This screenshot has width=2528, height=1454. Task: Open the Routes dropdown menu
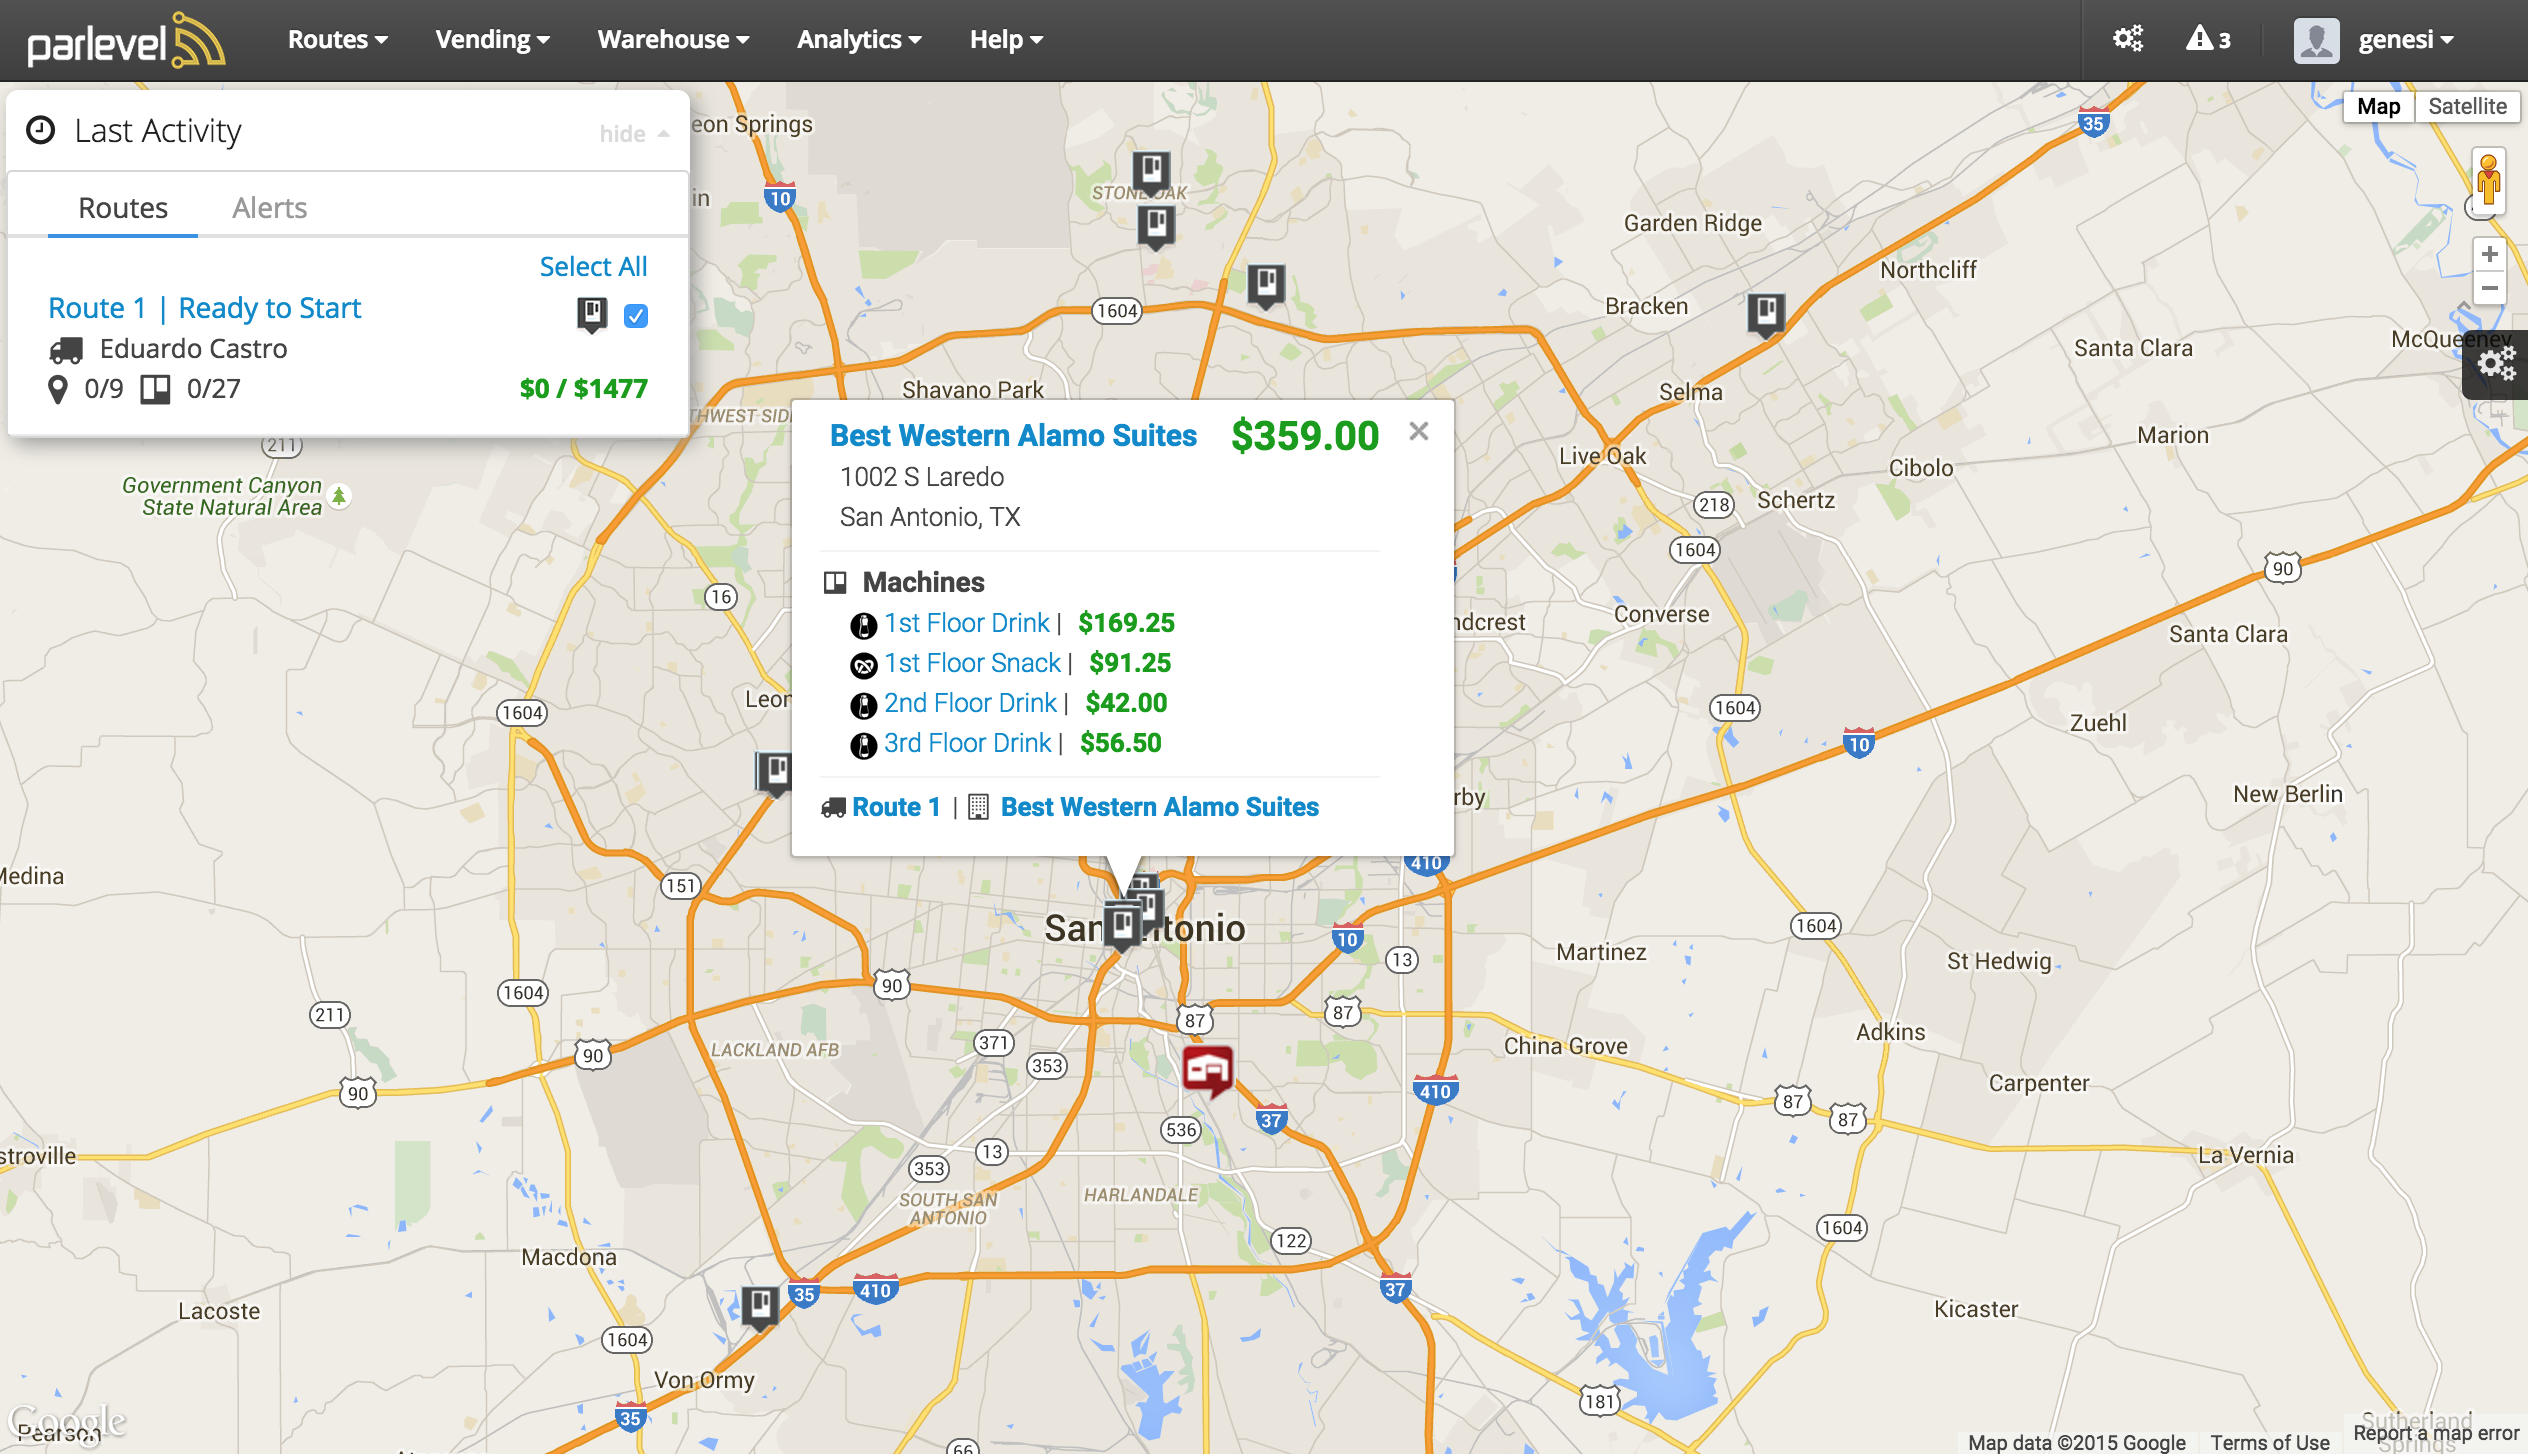tap(337, 40)
